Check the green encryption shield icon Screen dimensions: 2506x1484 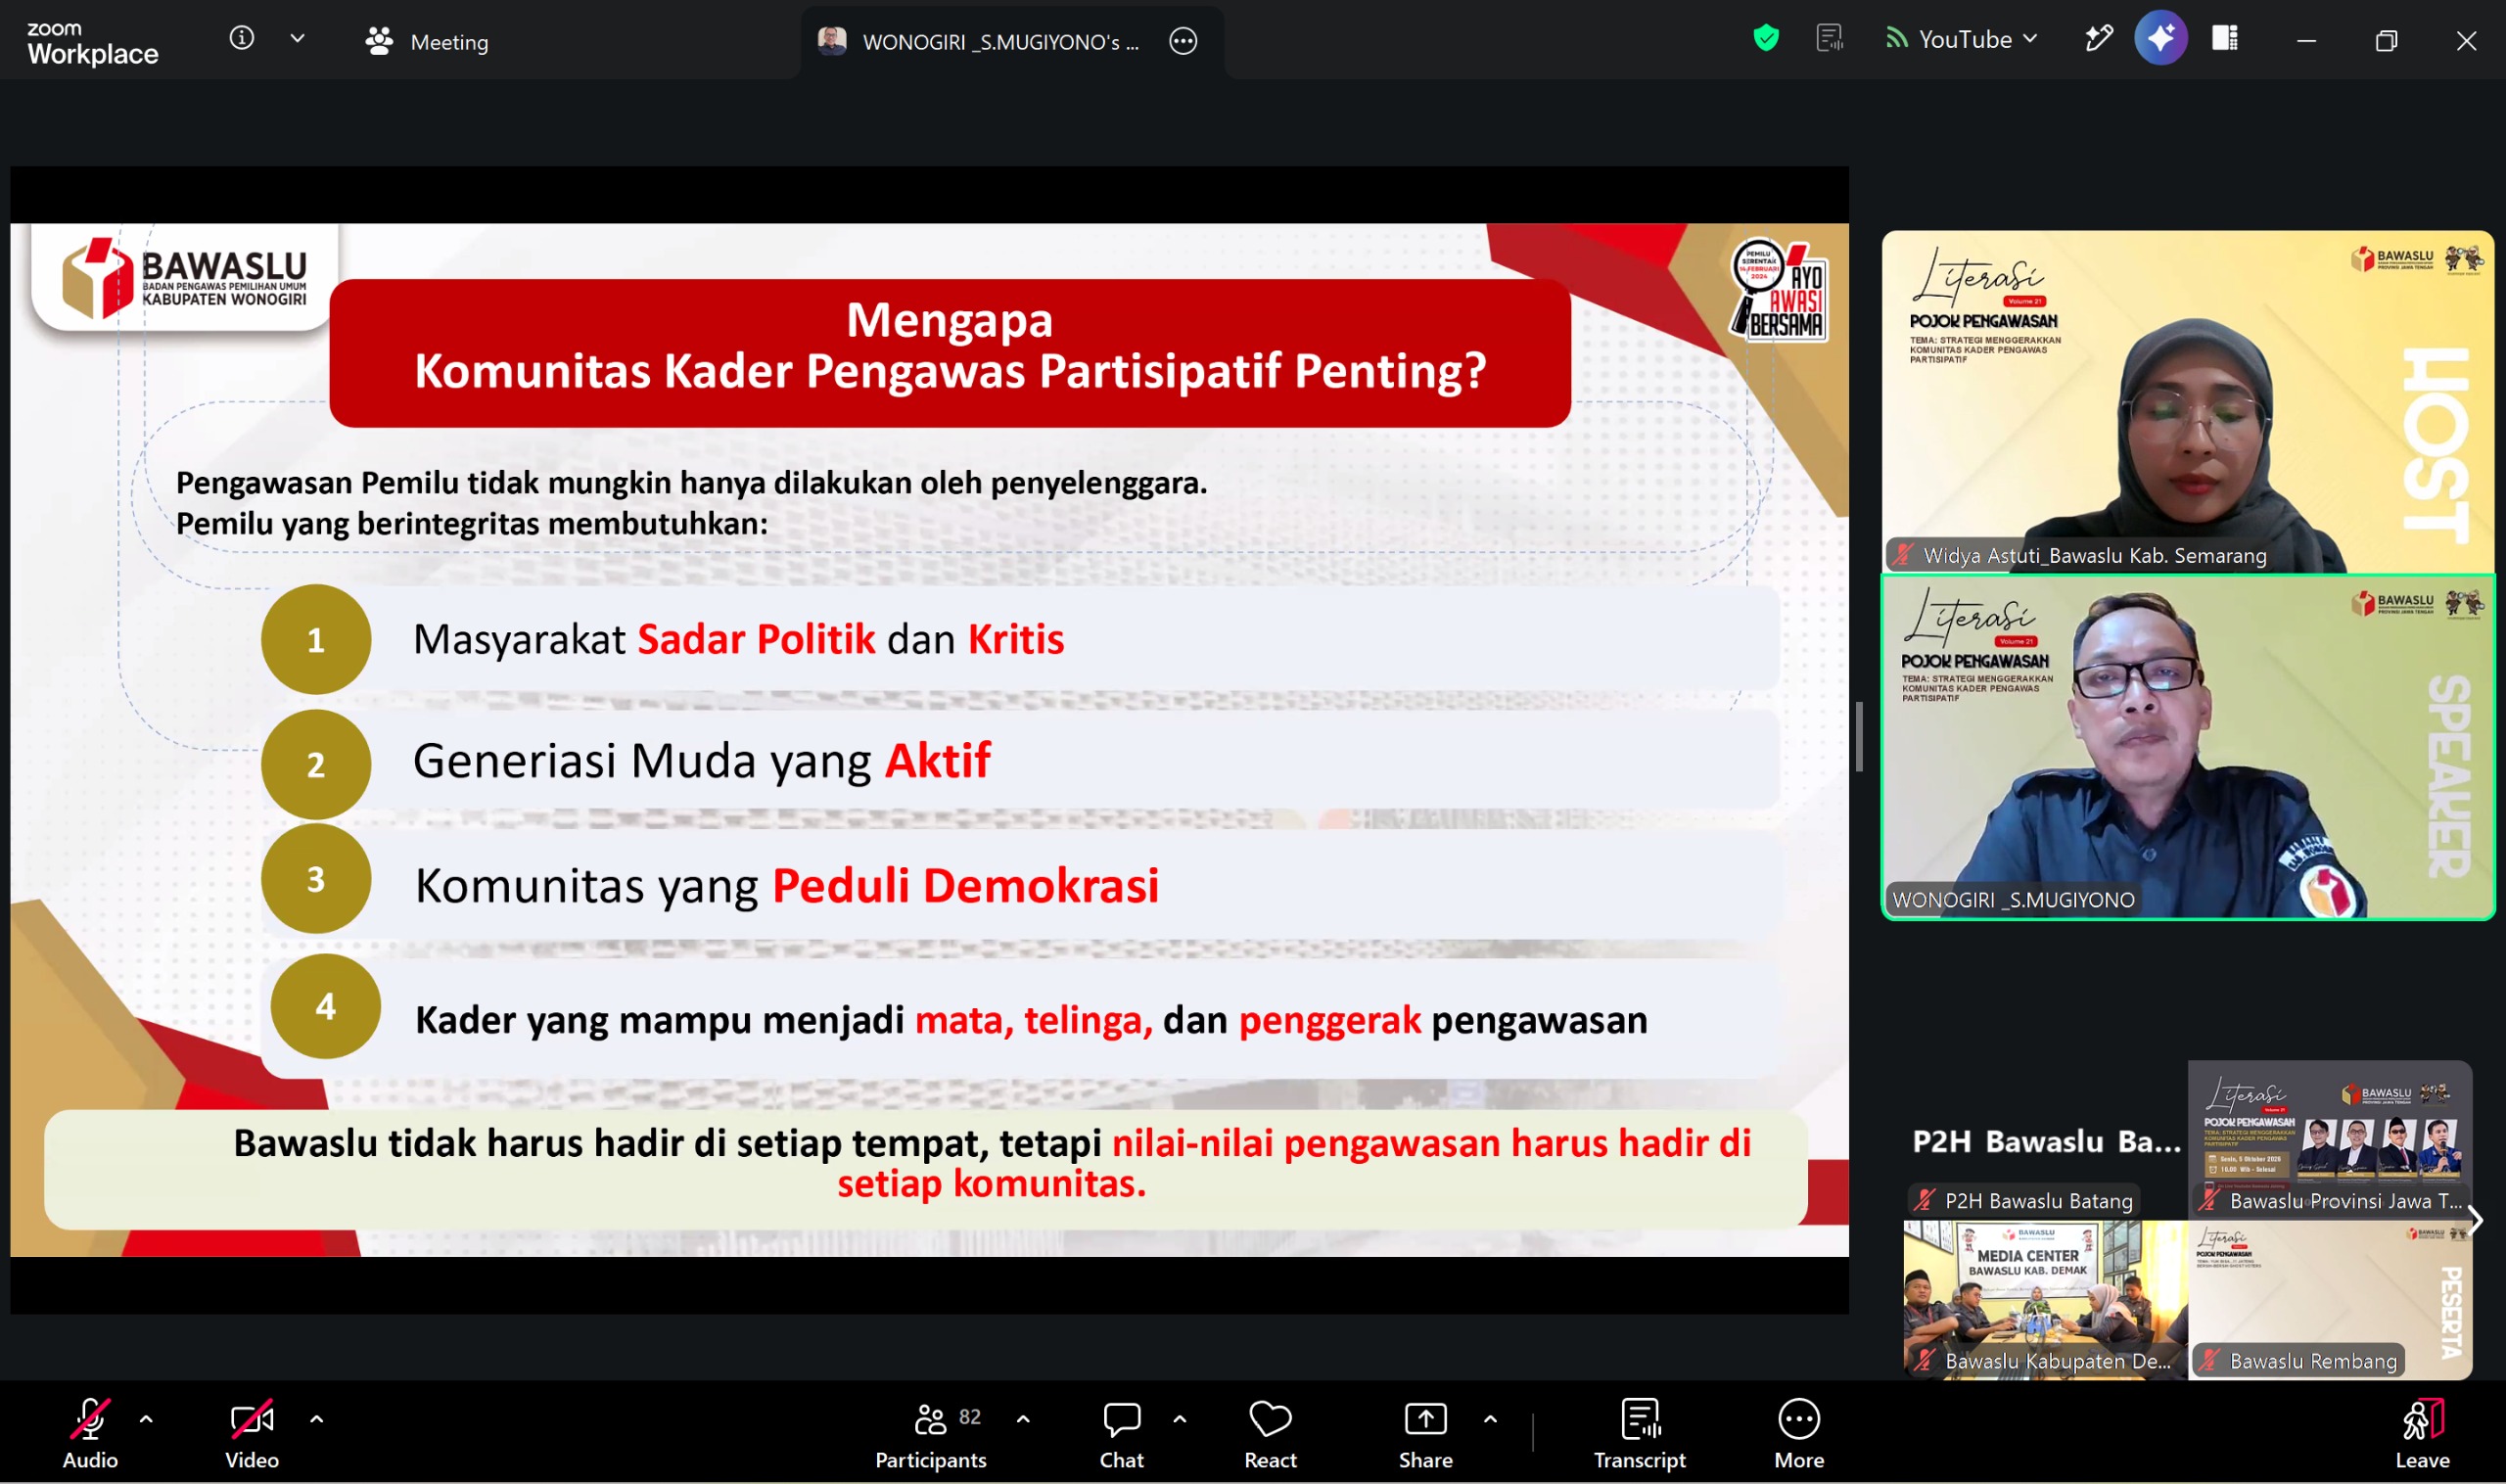[1766, 39]
